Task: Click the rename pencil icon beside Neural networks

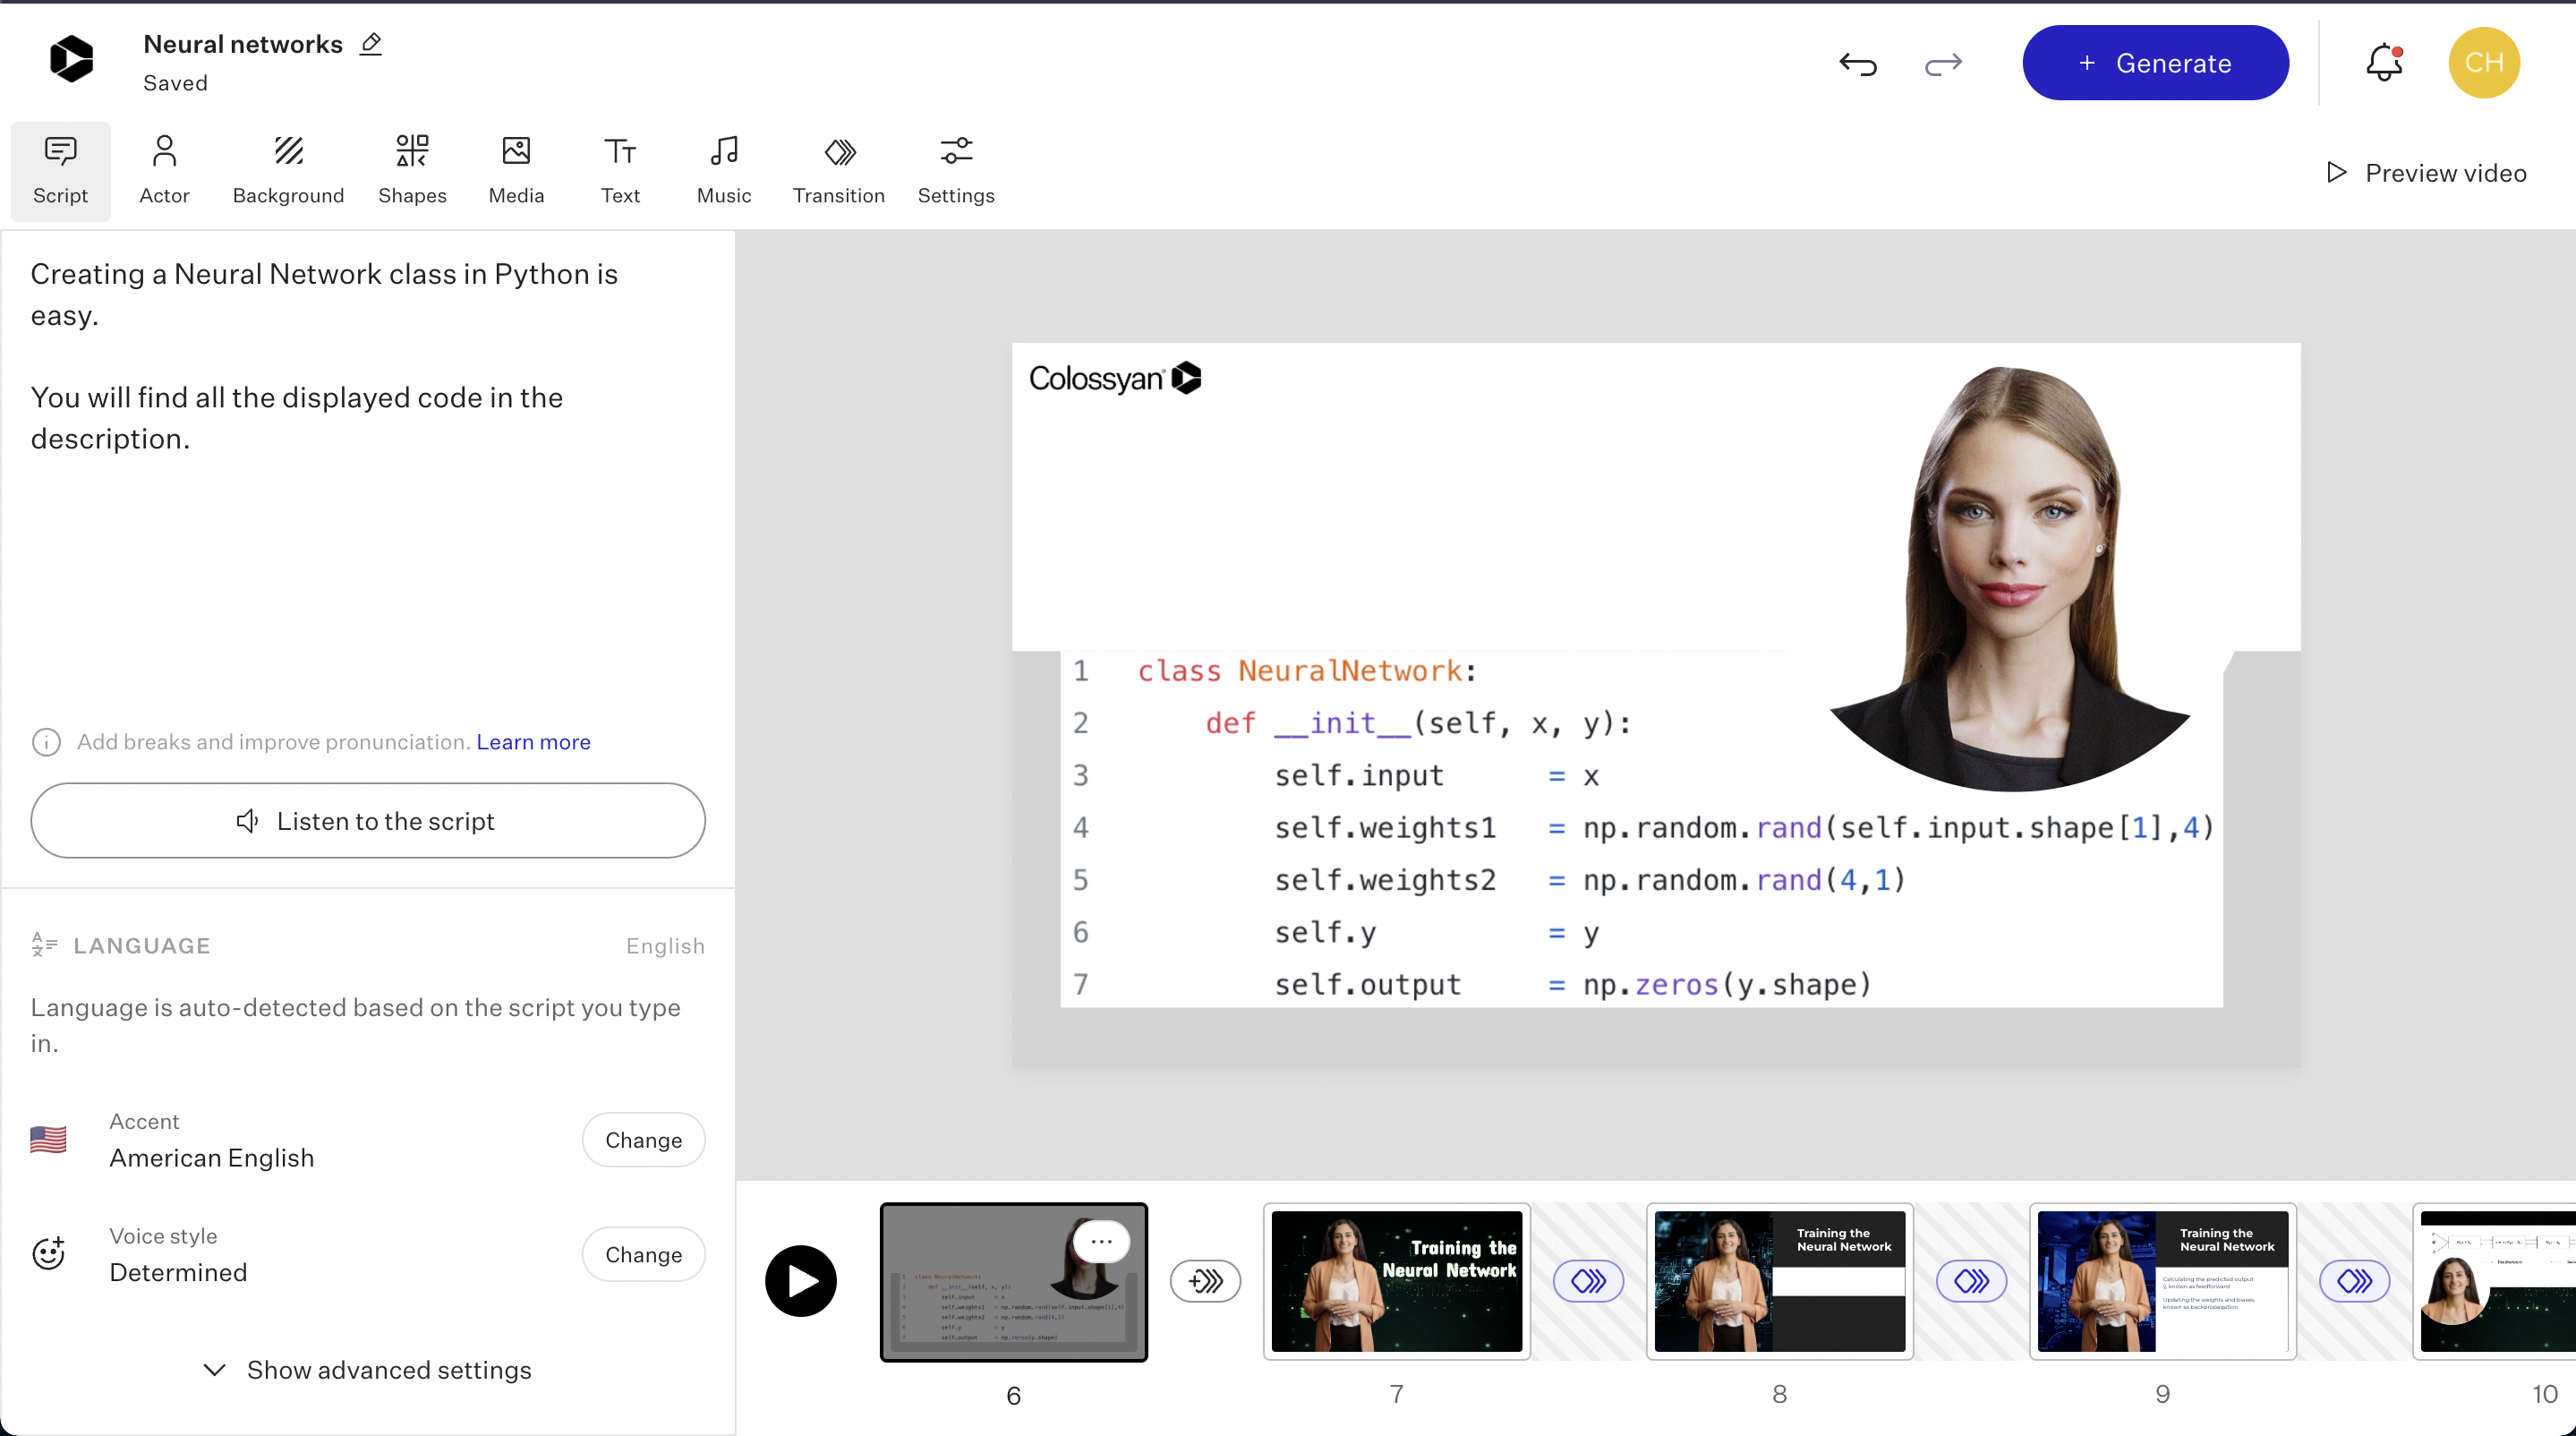Action: click(x=371, y=44)
